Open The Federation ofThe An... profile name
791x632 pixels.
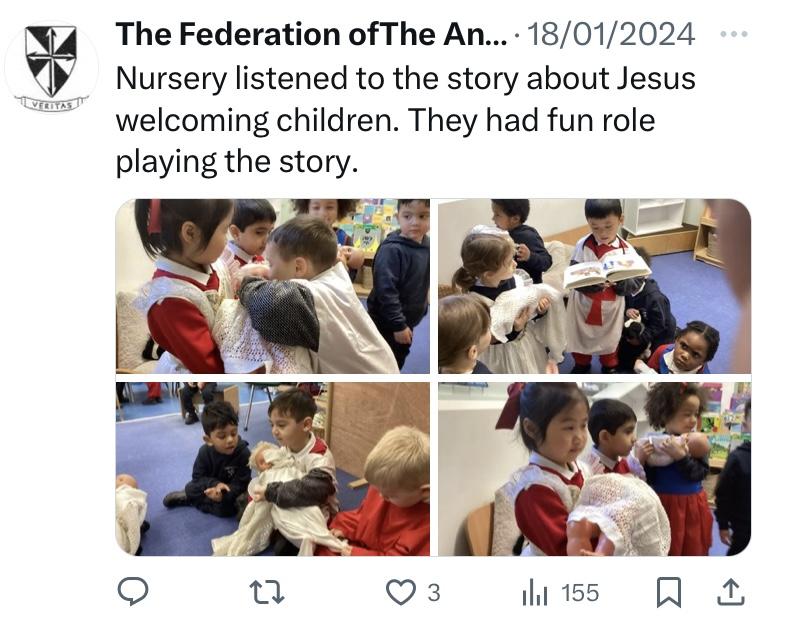(x=311, y=34)
